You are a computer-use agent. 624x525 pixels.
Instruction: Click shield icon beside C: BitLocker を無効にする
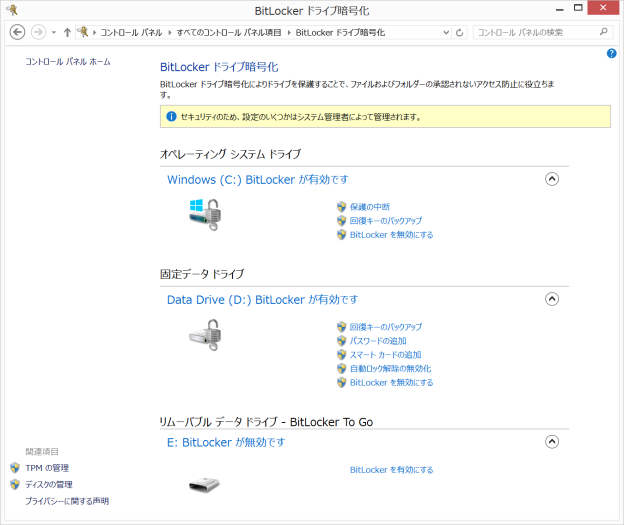(341, 234)
